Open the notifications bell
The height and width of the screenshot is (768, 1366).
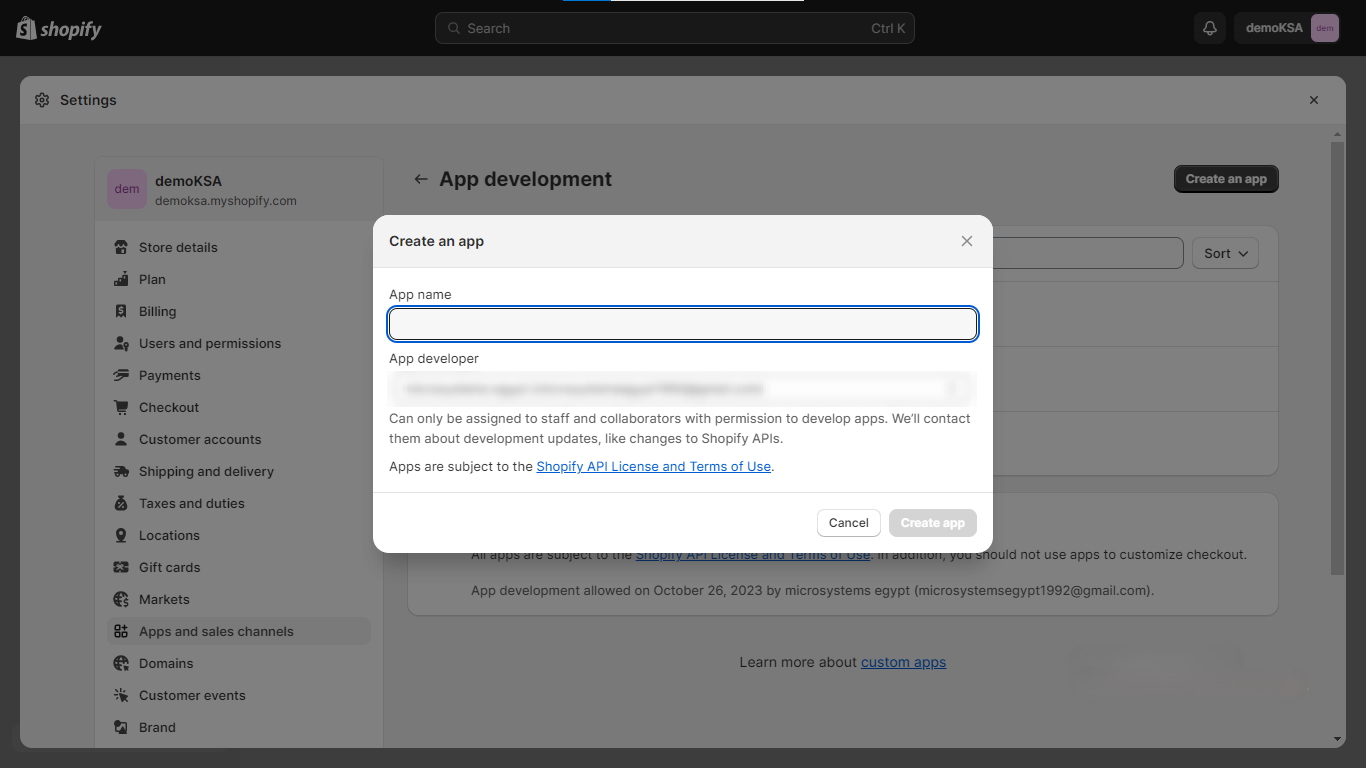point(1209,28)
